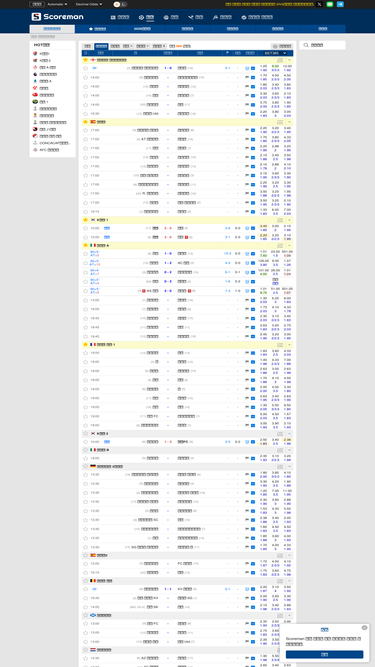Click blue data icon in 0 - 3 live row
The width and height of the screenshot is (375, 667).
click(x=253, y=282)
